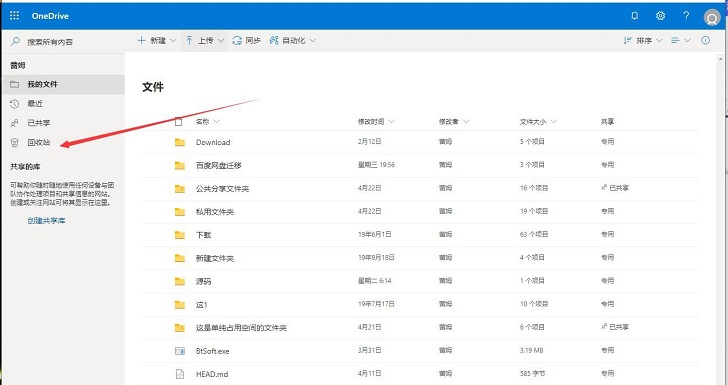Open the 排序 sort dropdown

[643, 40]
